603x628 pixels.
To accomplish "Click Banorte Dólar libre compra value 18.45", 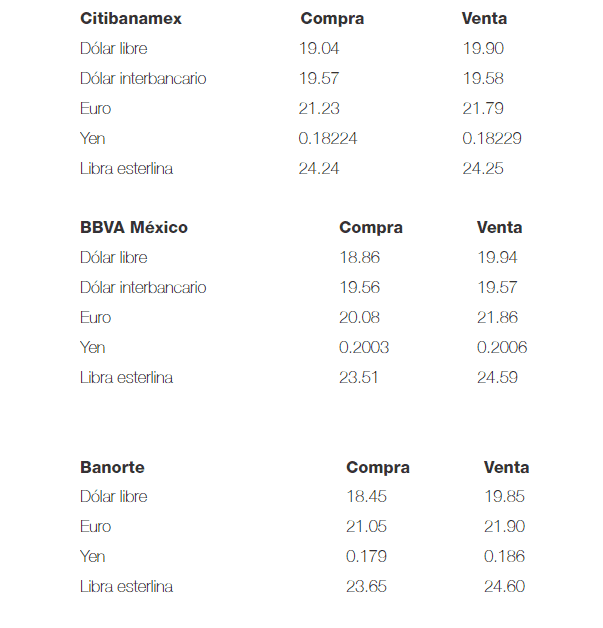I will (366, 496).
